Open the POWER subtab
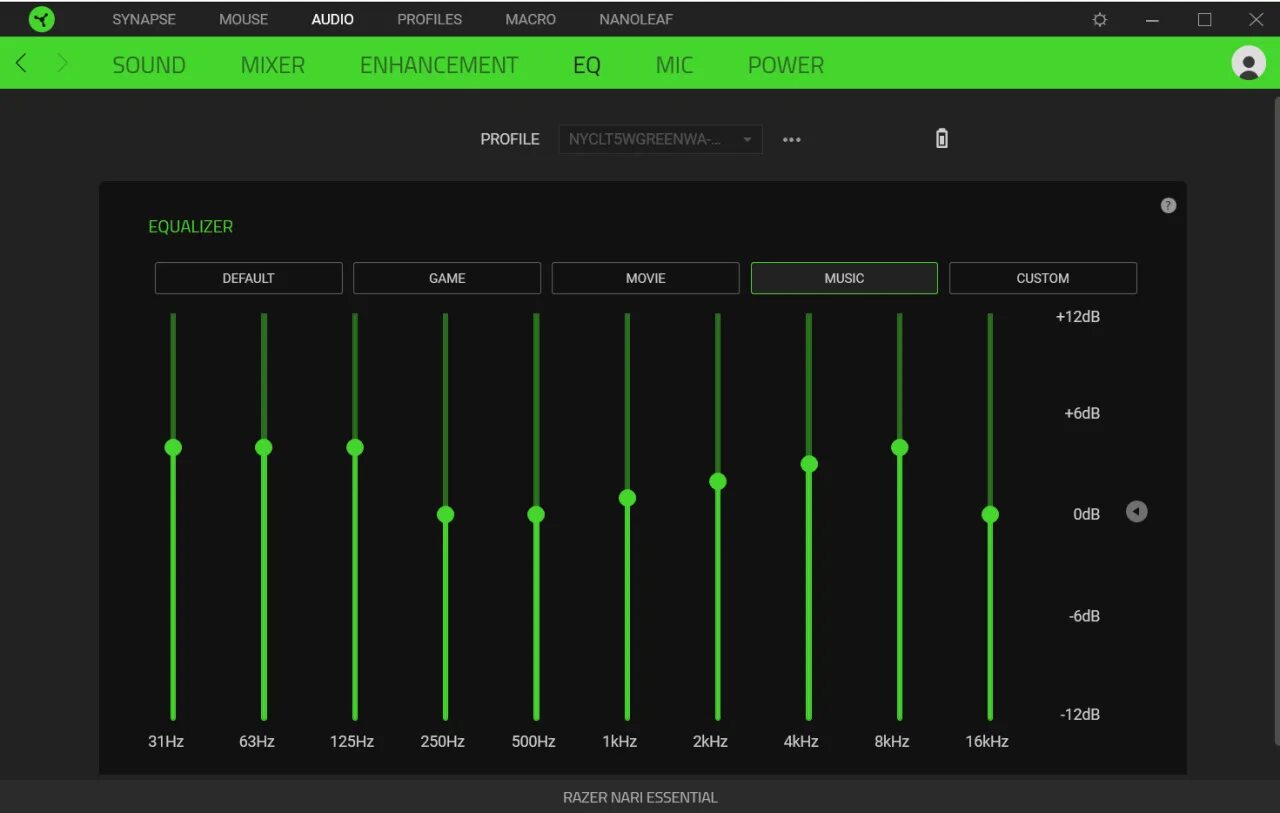 tap(786, 65)
